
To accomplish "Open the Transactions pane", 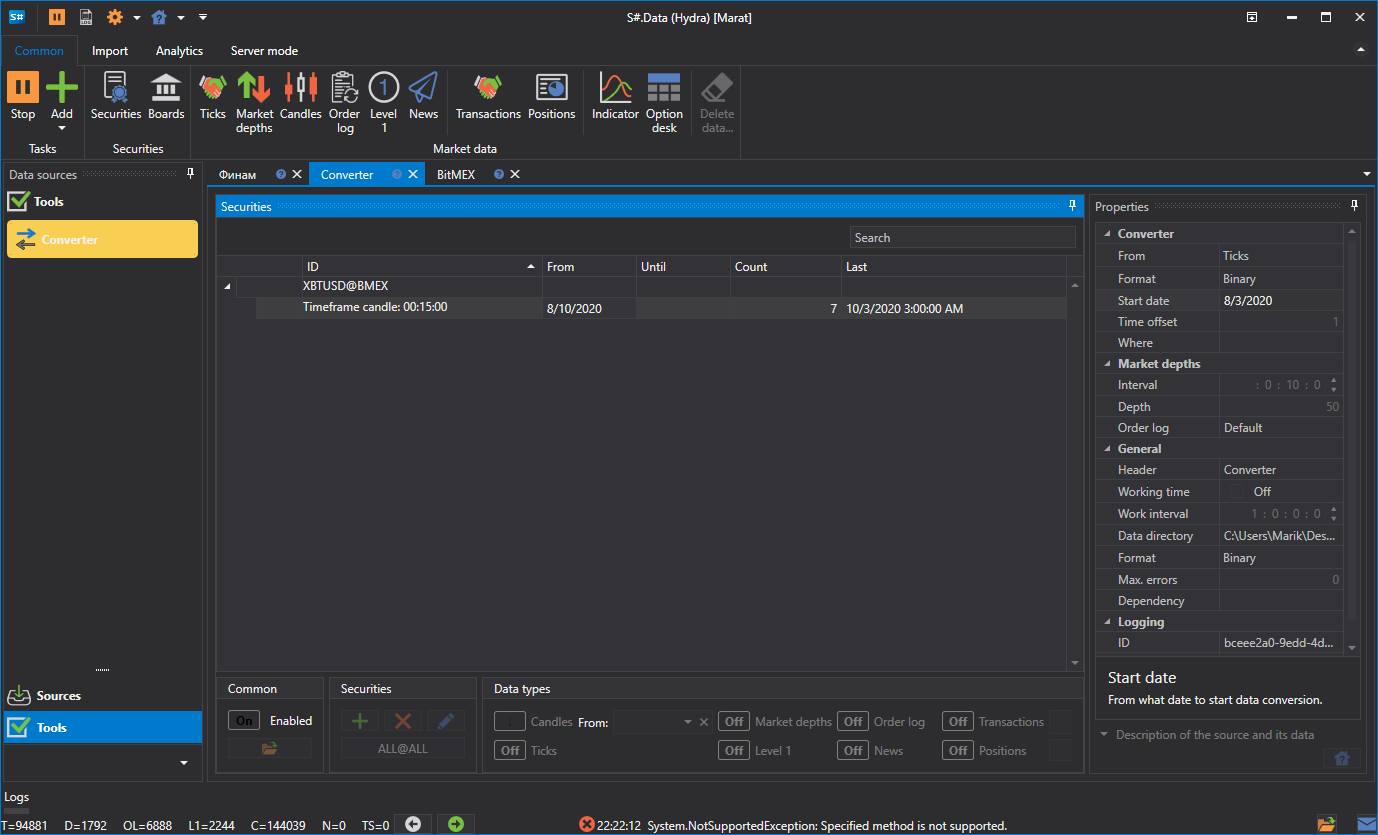I will (488, 97).
